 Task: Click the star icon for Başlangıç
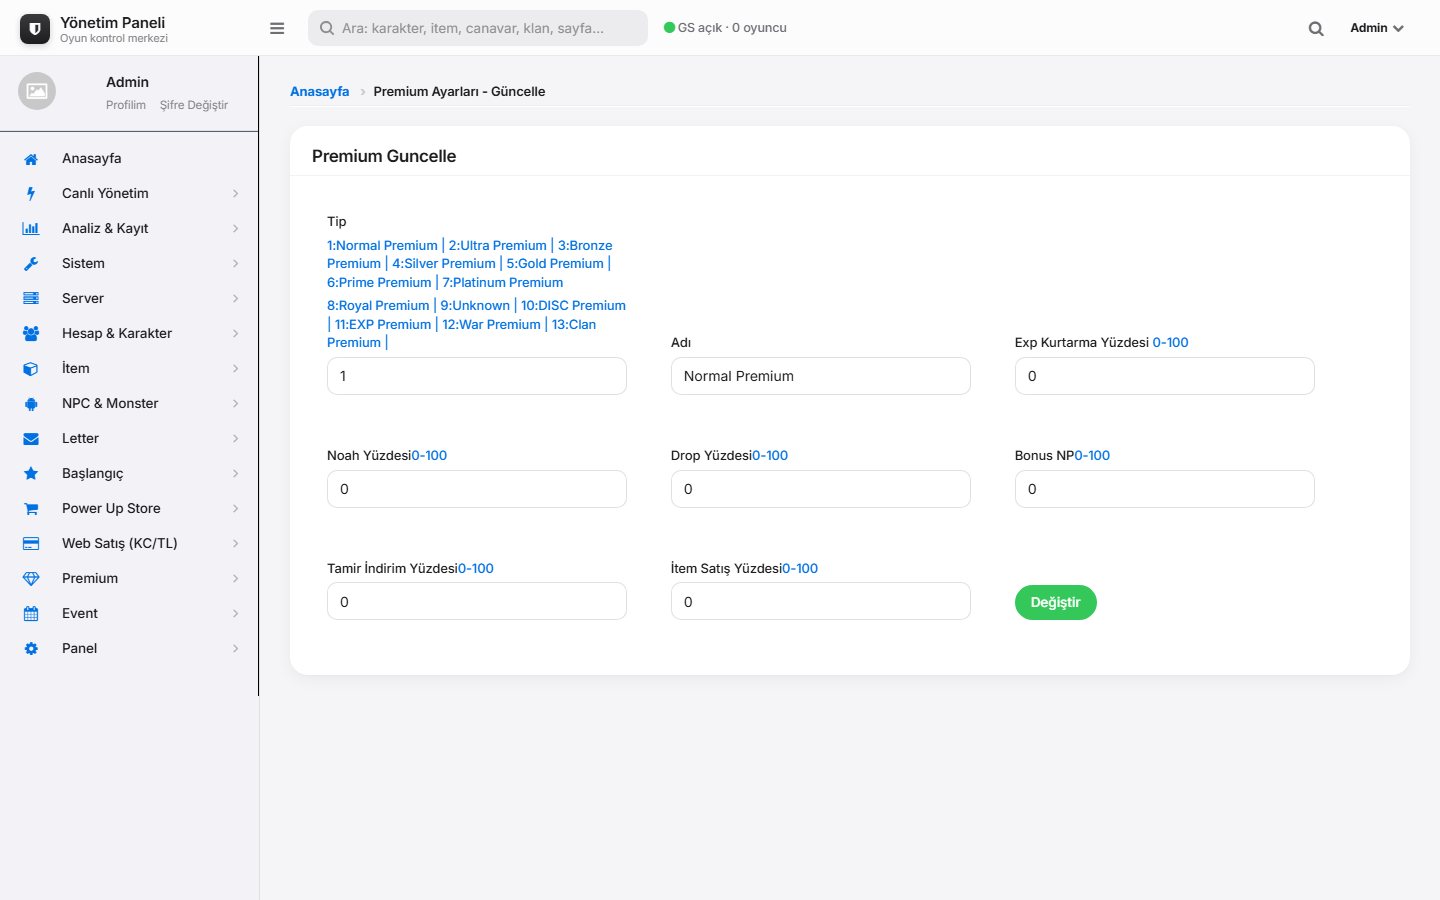coord(31,474)
